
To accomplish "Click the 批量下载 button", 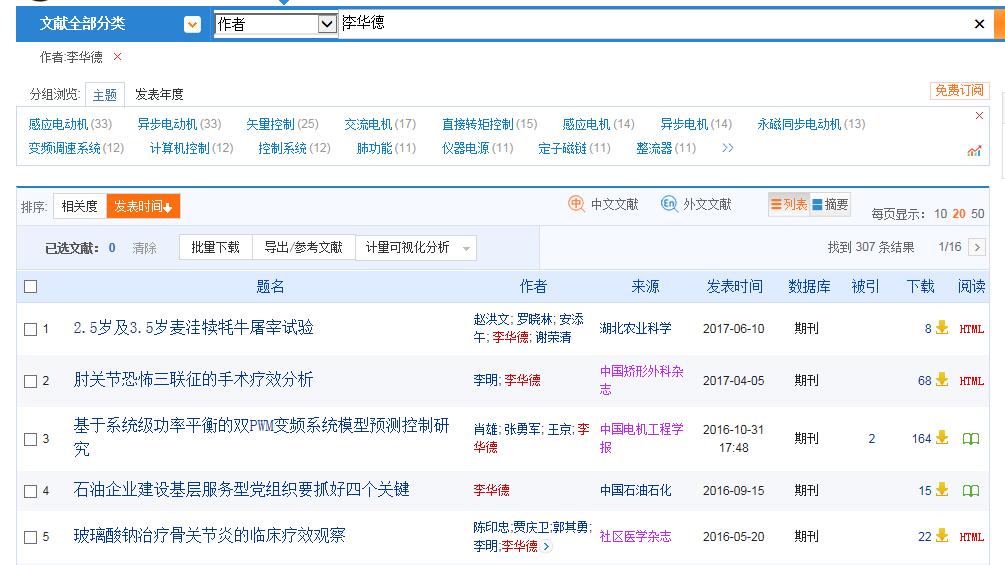I will tap(215, 247).
